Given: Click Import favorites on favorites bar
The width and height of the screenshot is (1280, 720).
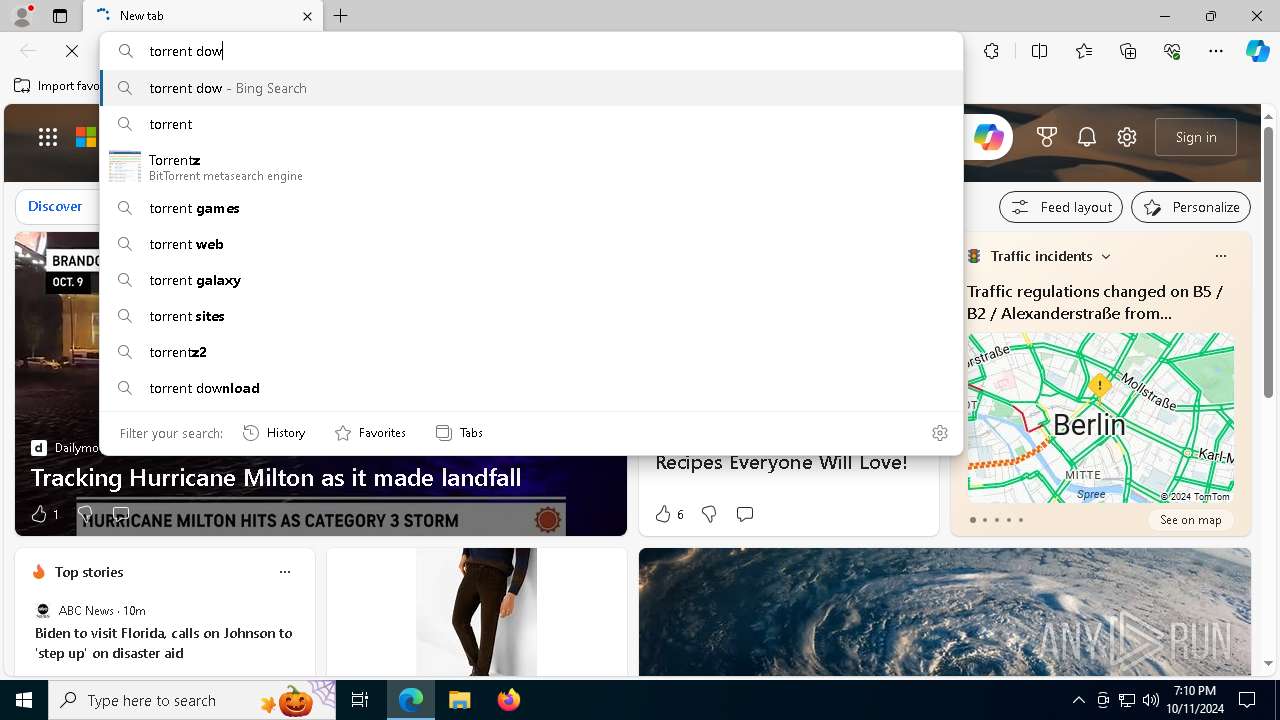Looking at the screenshot, I should click(57, 86).
